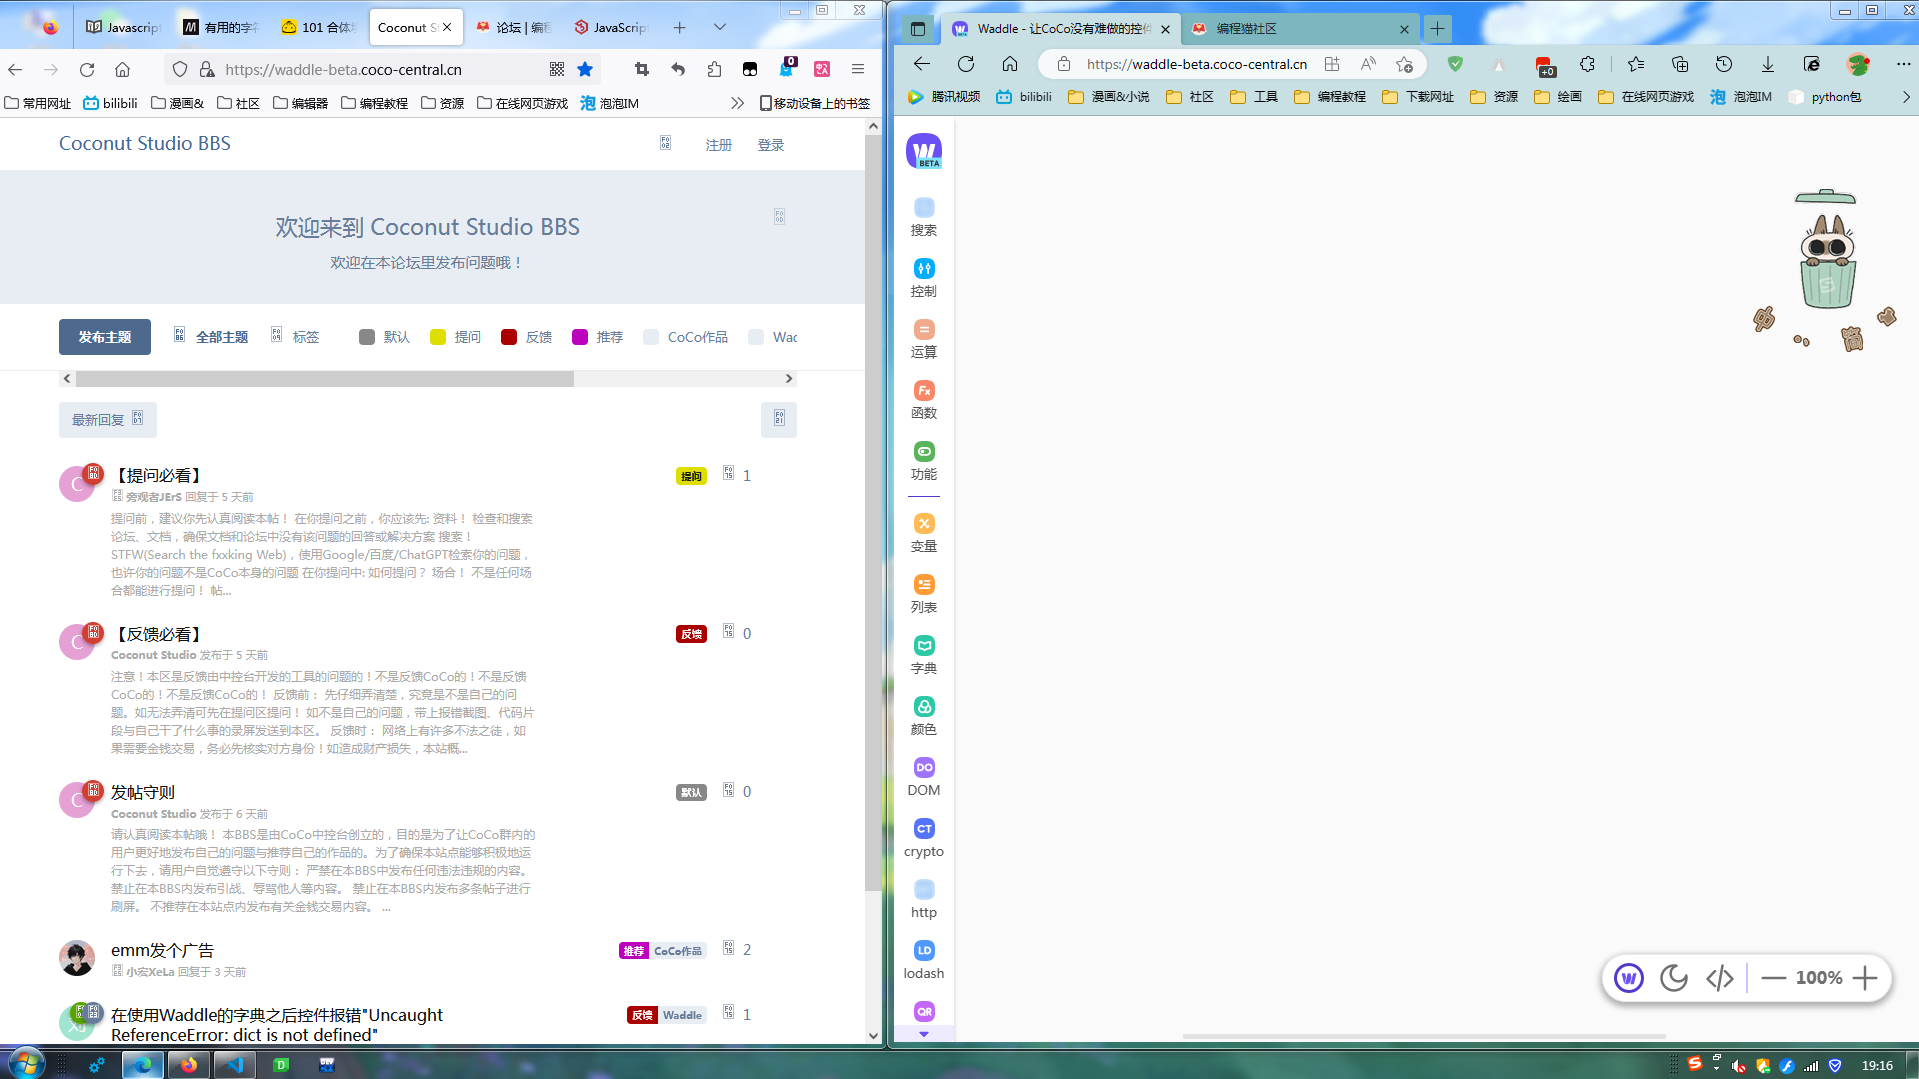Show more Firefox bookmarks via overflow chevron
The image size is (1919, 1079).
(x=738, y=103)
